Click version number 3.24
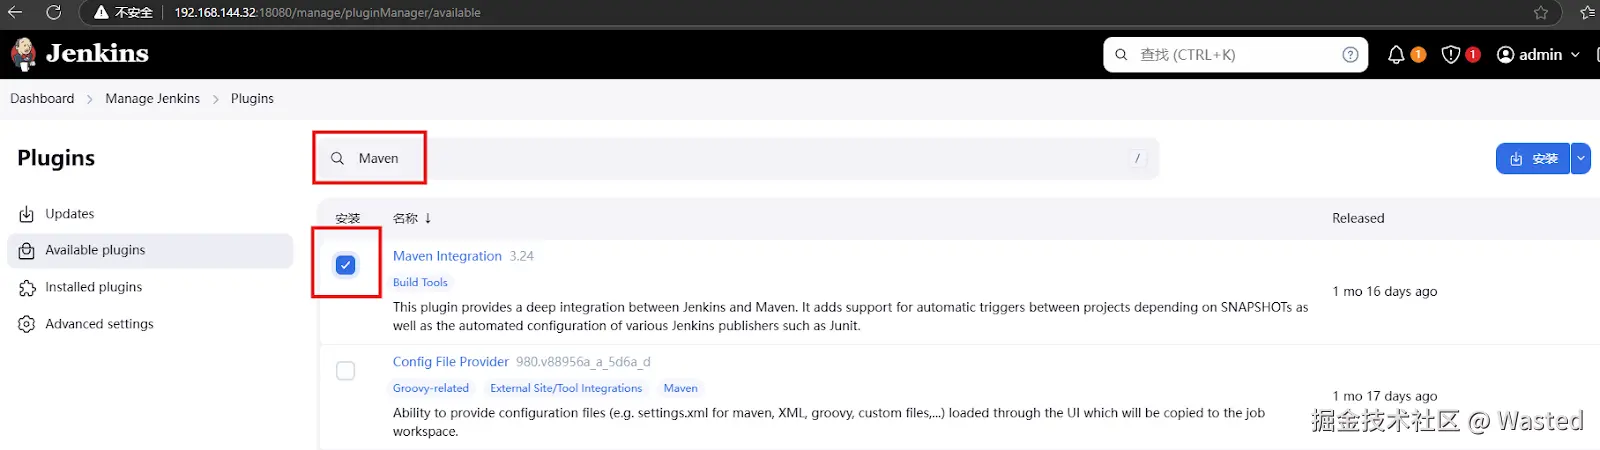Image resolution: width=1600 pixels, height=450 pixels. pyautogui.click(x=522, y=256)
